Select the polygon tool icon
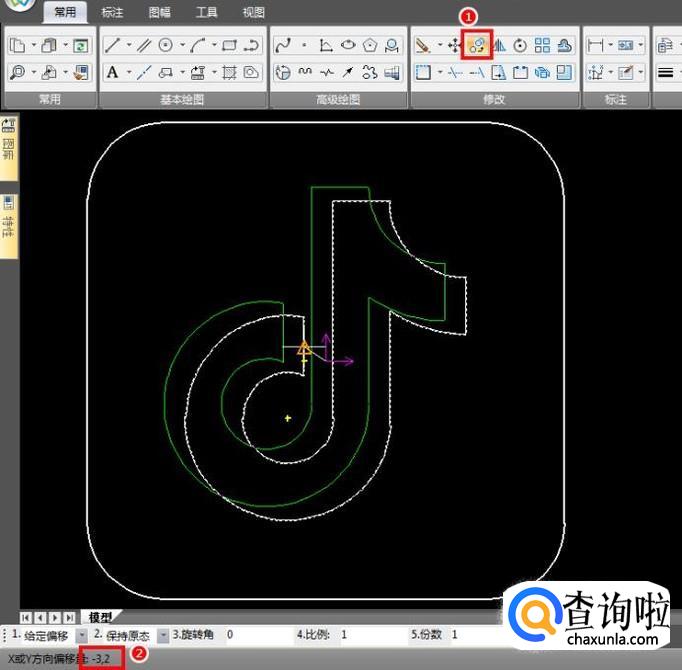This screenshot has width=682, height=670. pos(371,46)
